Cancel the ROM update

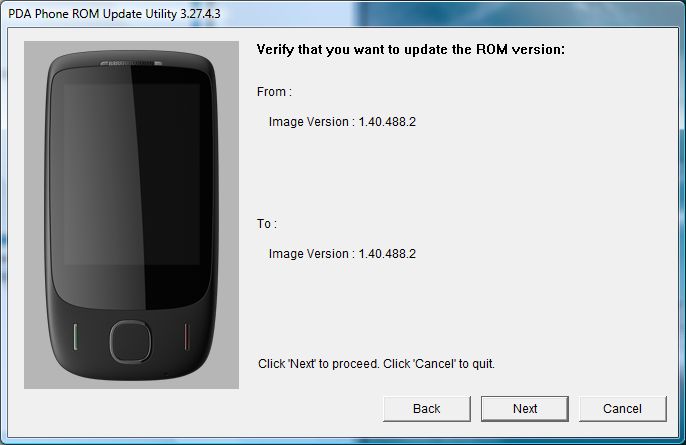(x=623, y=409)
